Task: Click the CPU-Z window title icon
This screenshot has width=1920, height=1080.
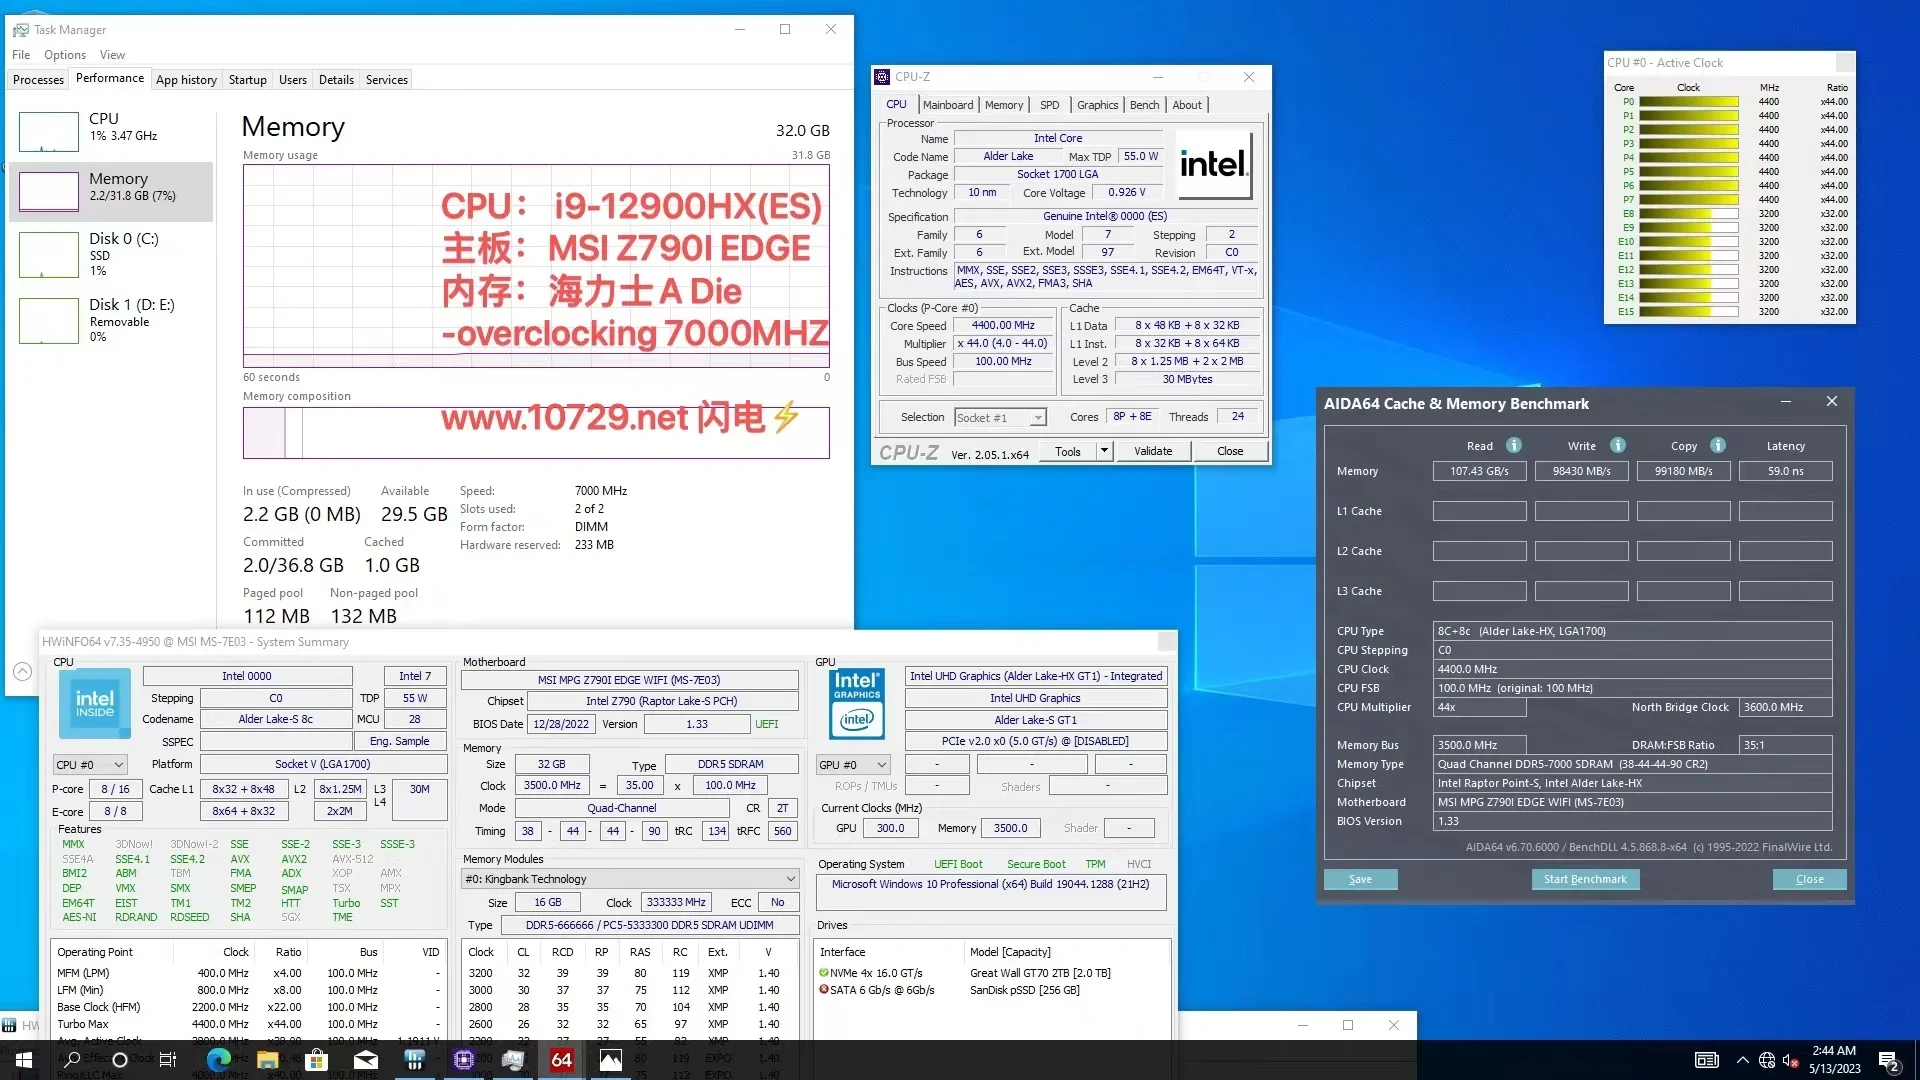Action: pyautogui.click(x=882, y=77)
